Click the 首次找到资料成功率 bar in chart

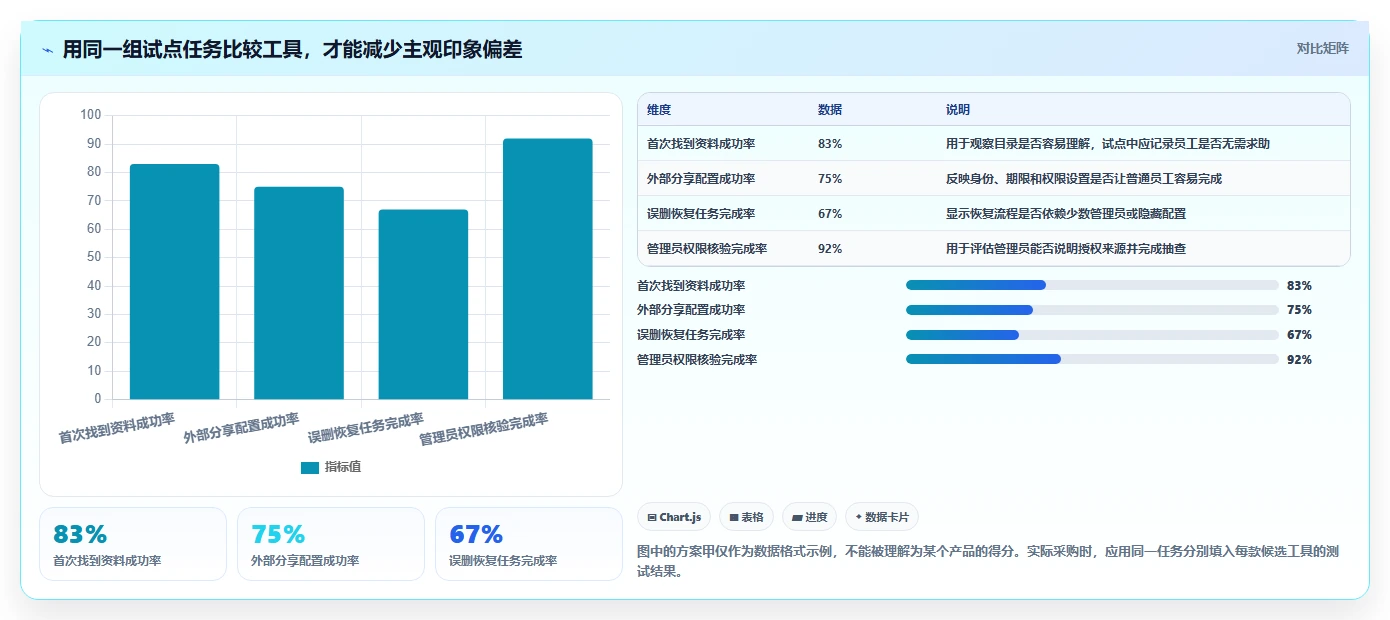(174, 281)
